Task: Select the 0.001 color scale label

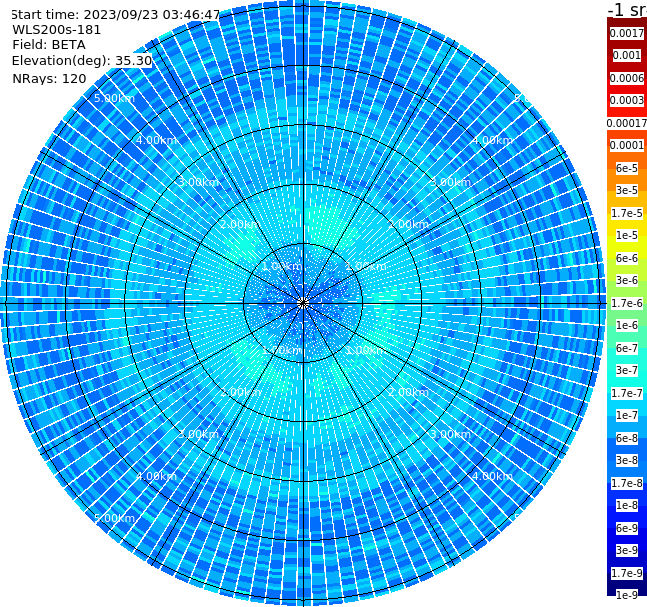Action: (627, 55)
